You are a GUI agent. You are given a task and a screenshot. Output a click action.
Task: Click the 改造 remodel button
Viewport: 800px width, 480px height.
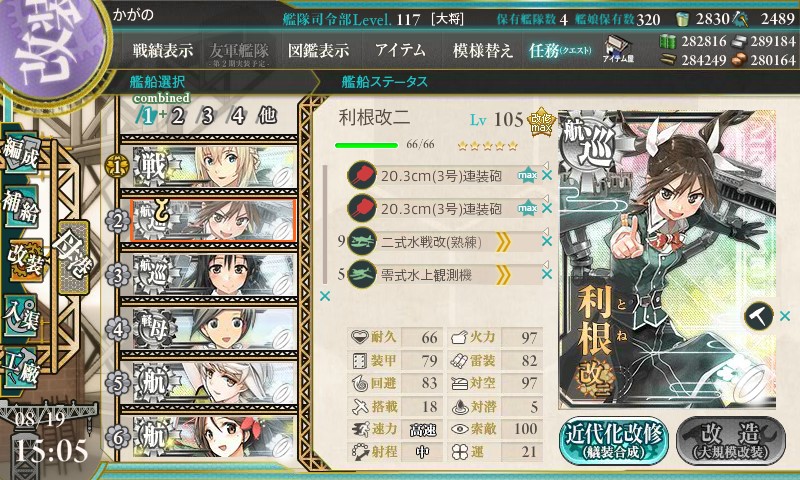coord(731,441)
